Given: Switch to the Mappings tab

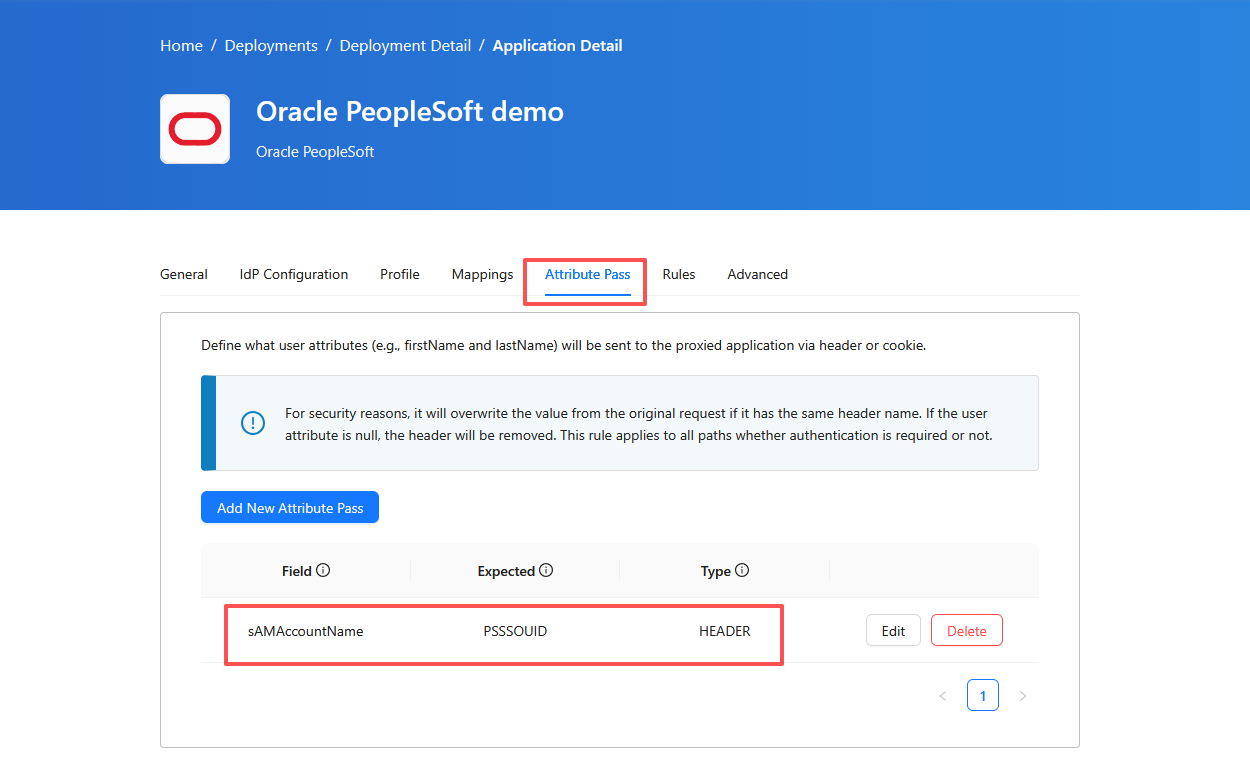Looking at the screenshot, I should point(482,274).
